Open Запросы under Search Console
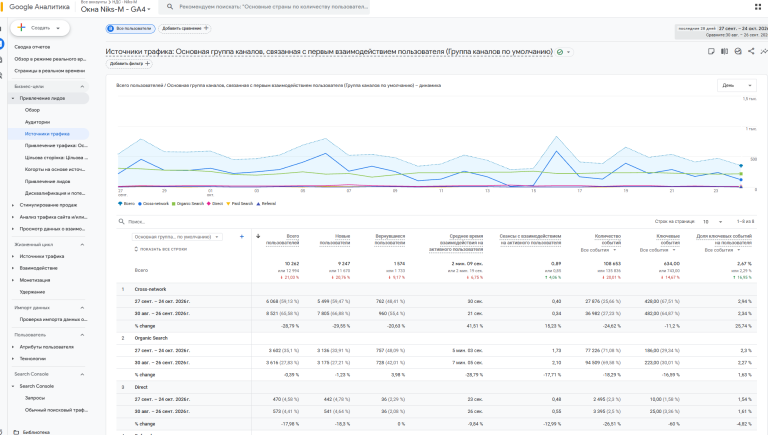The height and width of the screenshot is (435, 768). tap(35, 398)
